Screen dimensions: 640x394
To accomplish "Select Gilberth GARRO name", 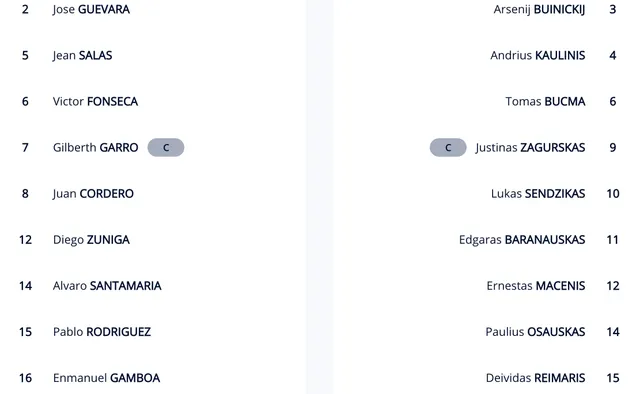I will [x=96, y=147].
